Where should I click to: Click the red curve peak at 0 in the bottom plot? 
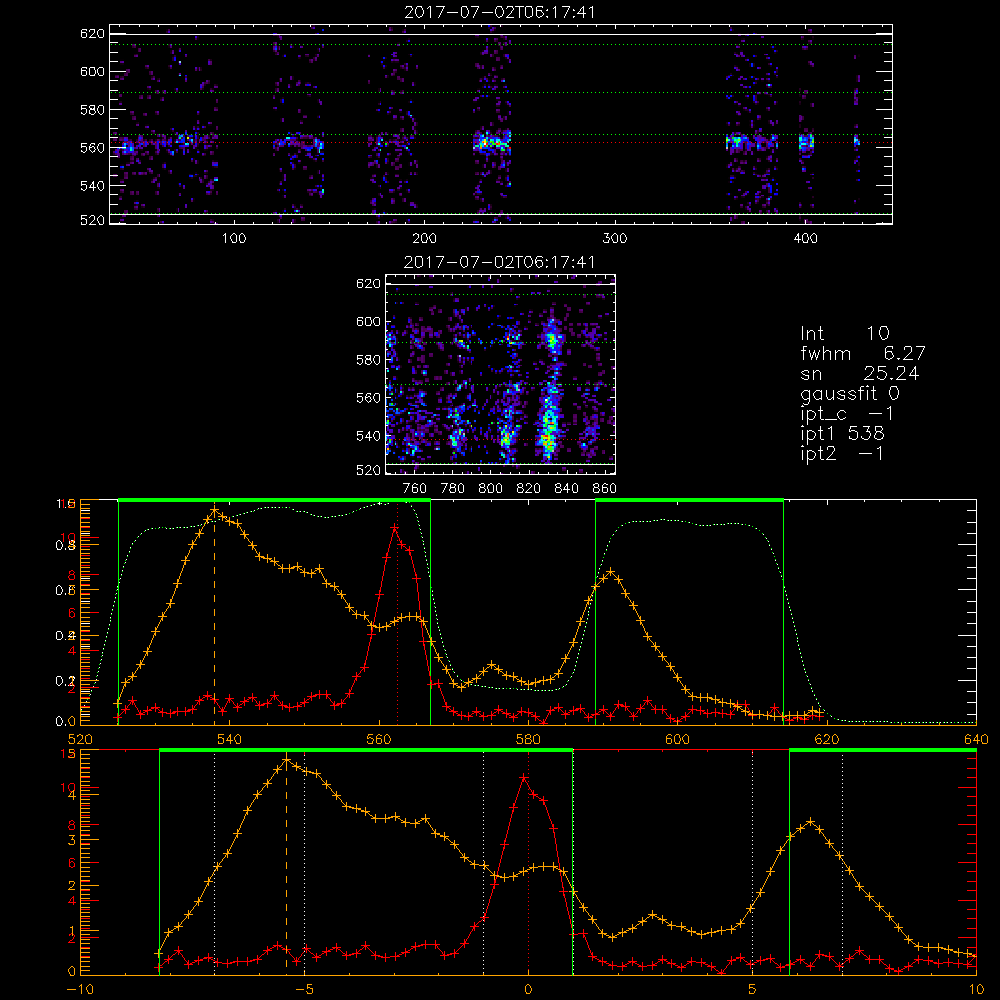point(524,777)
